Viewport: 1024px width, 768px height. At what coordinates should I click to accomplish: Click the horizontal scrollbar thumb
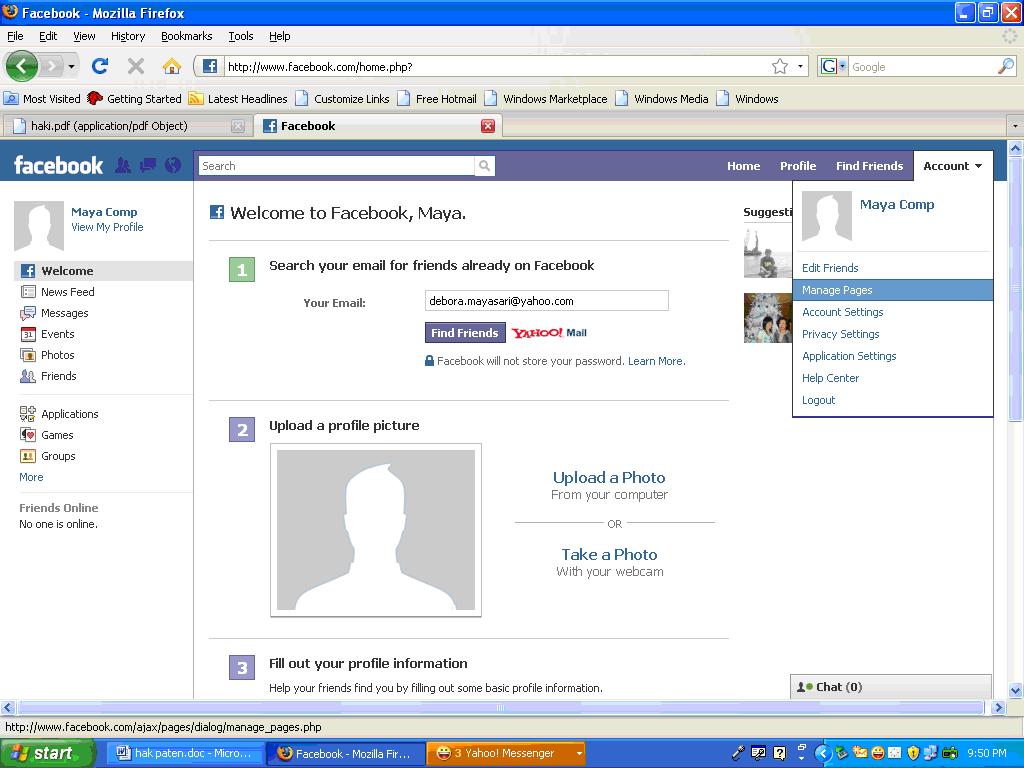pyautogui.click(x=500, y=707)
